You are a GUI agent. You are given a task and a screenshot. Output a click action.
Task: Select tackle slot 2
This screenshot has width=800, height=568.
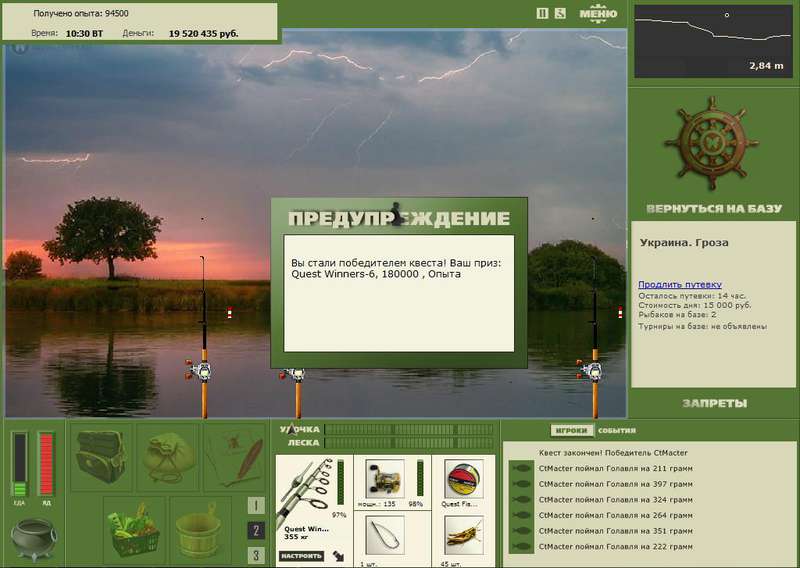[256, 530]
